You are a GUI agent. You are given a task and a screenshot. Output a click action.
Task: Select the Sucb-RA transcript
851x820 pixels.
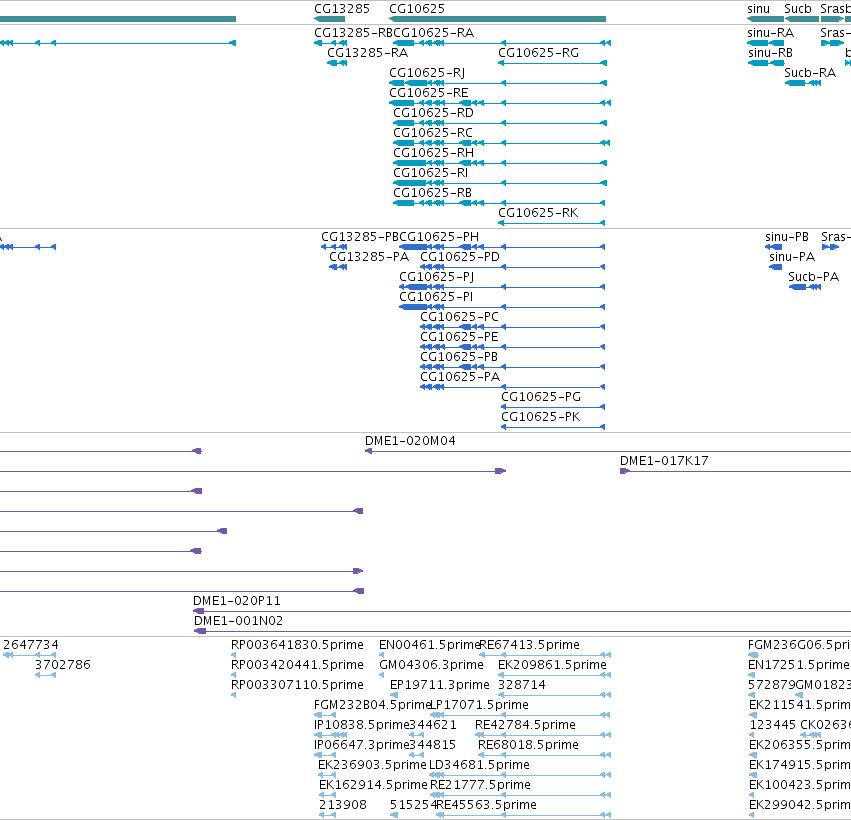pos(810,73)
